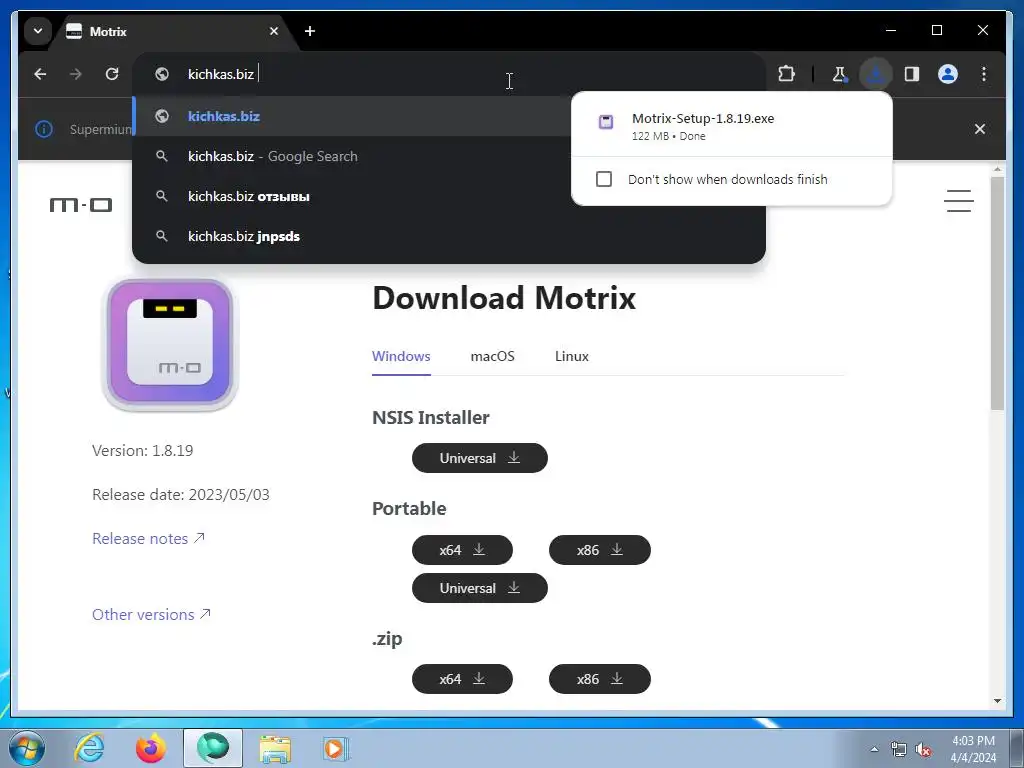Switch to the Linux tab

pos(572,357)
